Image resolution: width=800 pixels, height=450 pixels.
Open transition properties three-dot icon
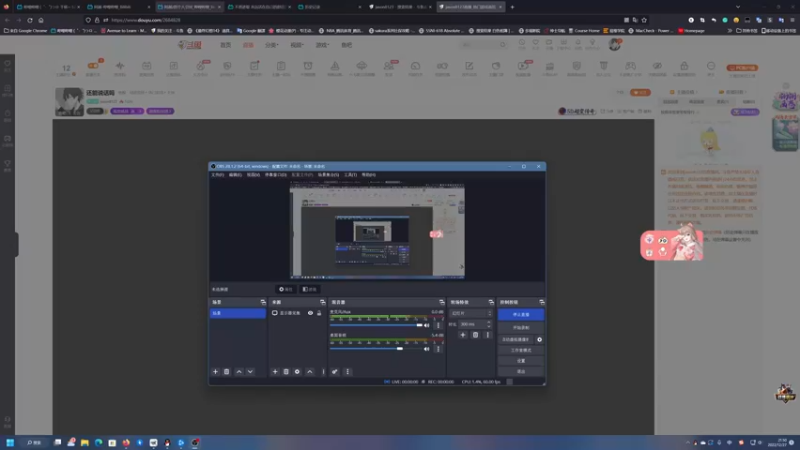pyautogui.click(x=487, y=335)
